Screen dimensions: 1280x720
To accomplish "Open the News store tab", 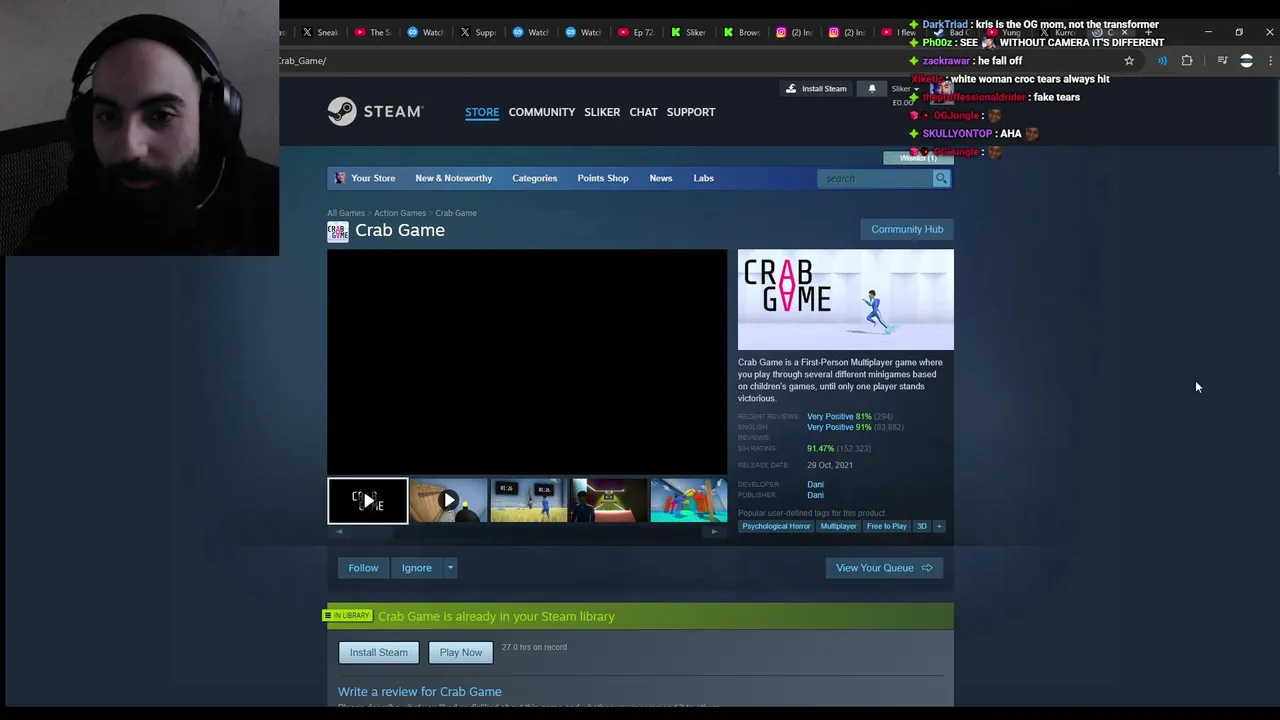I will pyautogui.click(x=661, y=178).
